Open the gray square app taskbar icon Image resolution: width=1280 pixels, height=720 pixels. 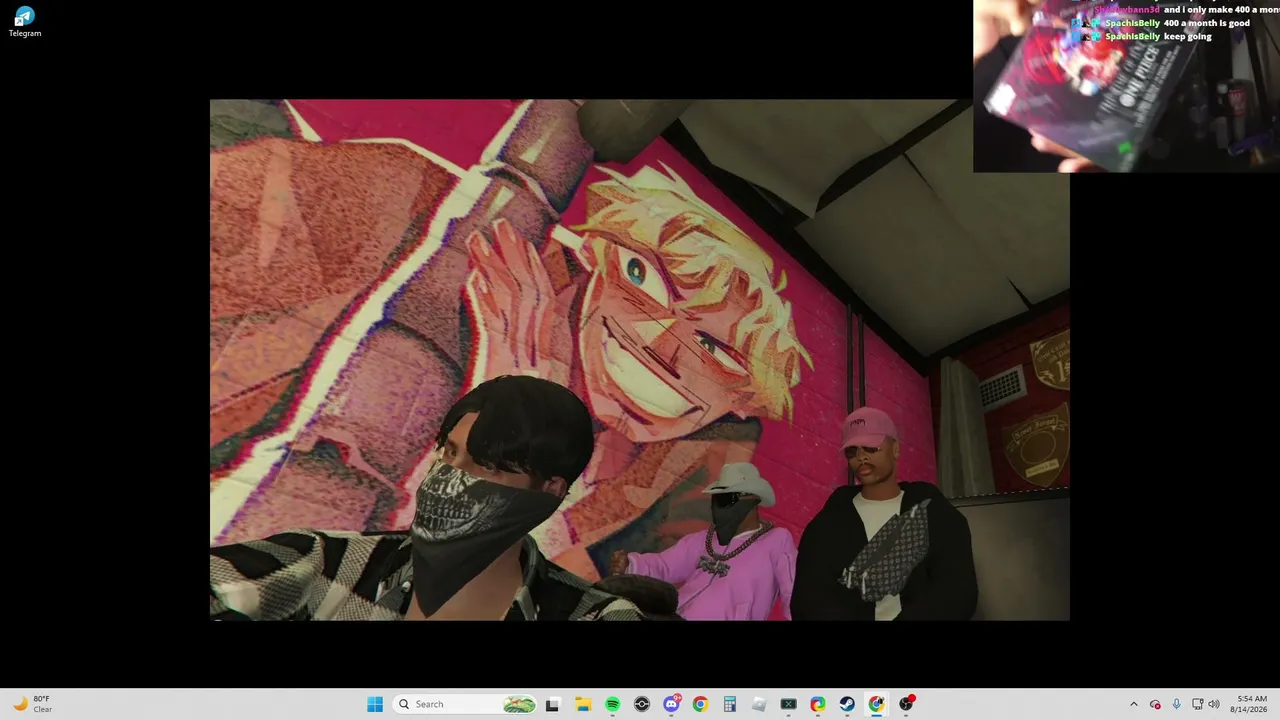pyautogui.click(x=759, y=704)
